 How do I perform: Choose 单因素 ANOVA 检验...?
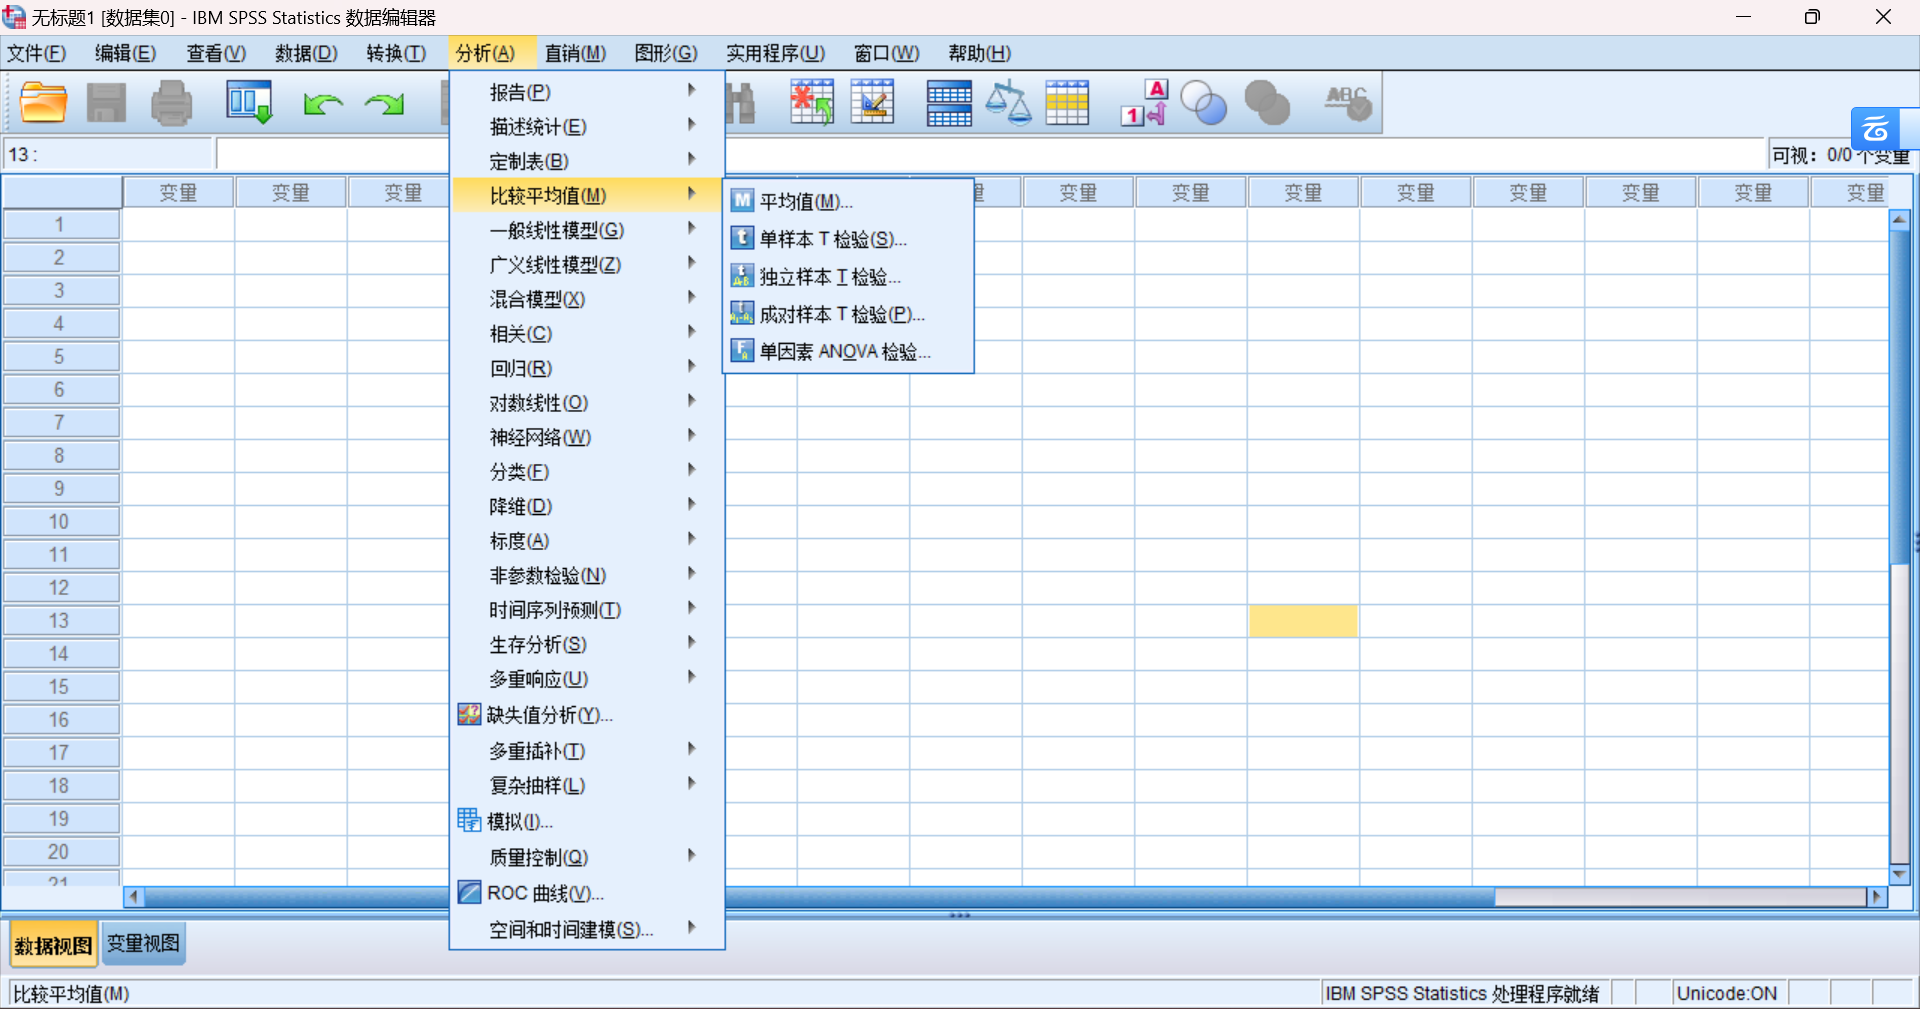tap(848, 351)
